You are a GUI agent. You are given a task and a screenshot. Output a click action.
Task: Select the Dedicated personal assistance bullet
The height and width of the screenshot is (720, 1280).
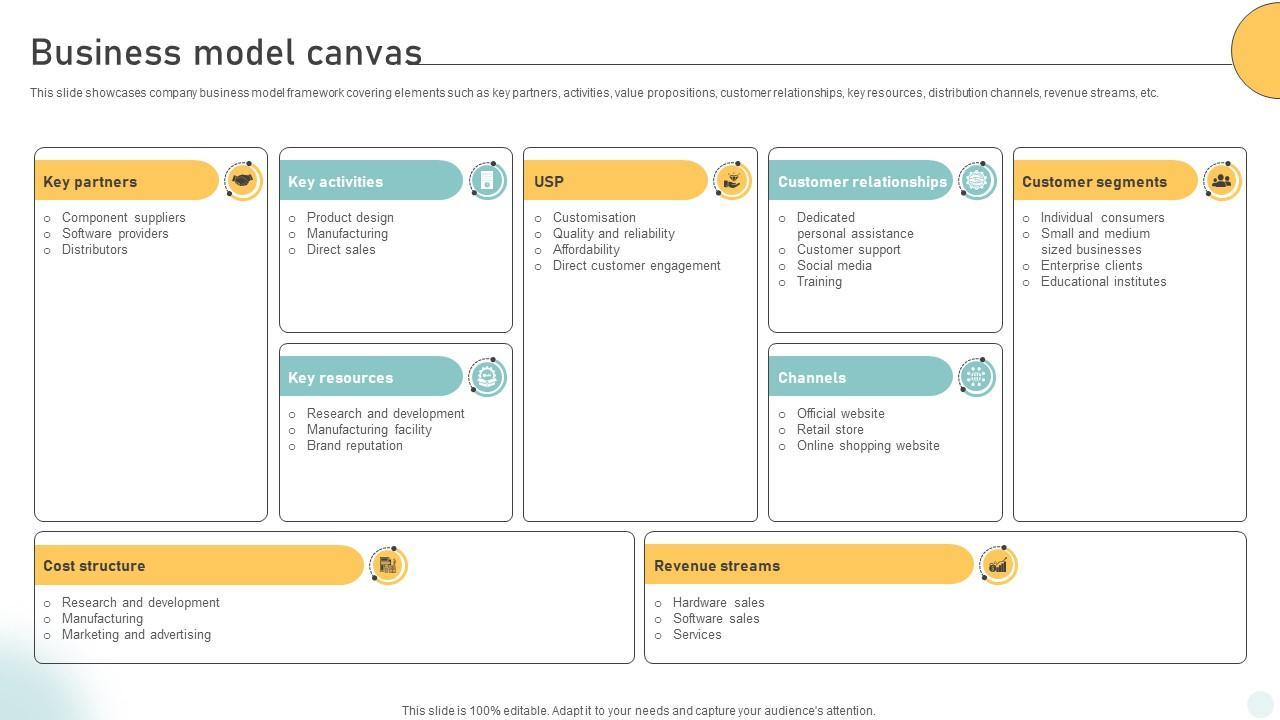click(x=855, y=226)
